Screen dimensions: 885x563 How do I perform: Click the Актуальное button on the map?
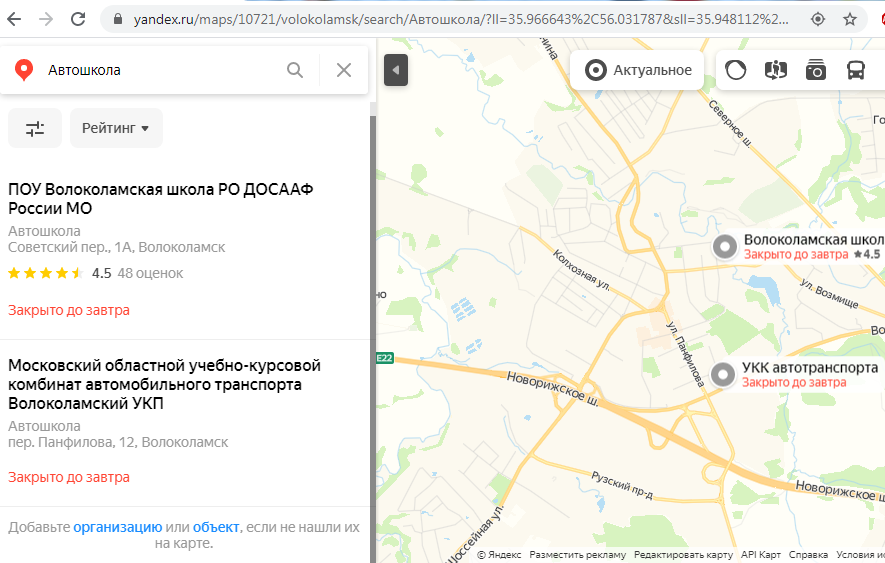[x=637, y=70]
